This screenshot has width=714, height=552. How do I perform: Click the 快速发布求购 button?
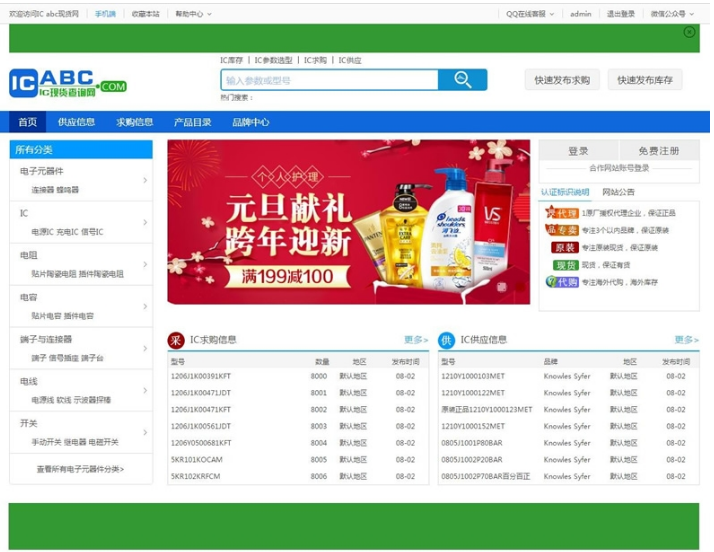click(x=562, y=80)
